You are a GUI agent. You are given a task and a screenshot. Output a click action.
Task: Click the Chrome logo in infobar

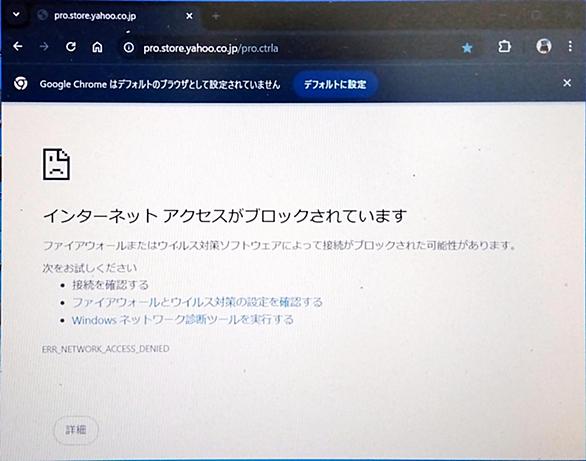[20, 84]
